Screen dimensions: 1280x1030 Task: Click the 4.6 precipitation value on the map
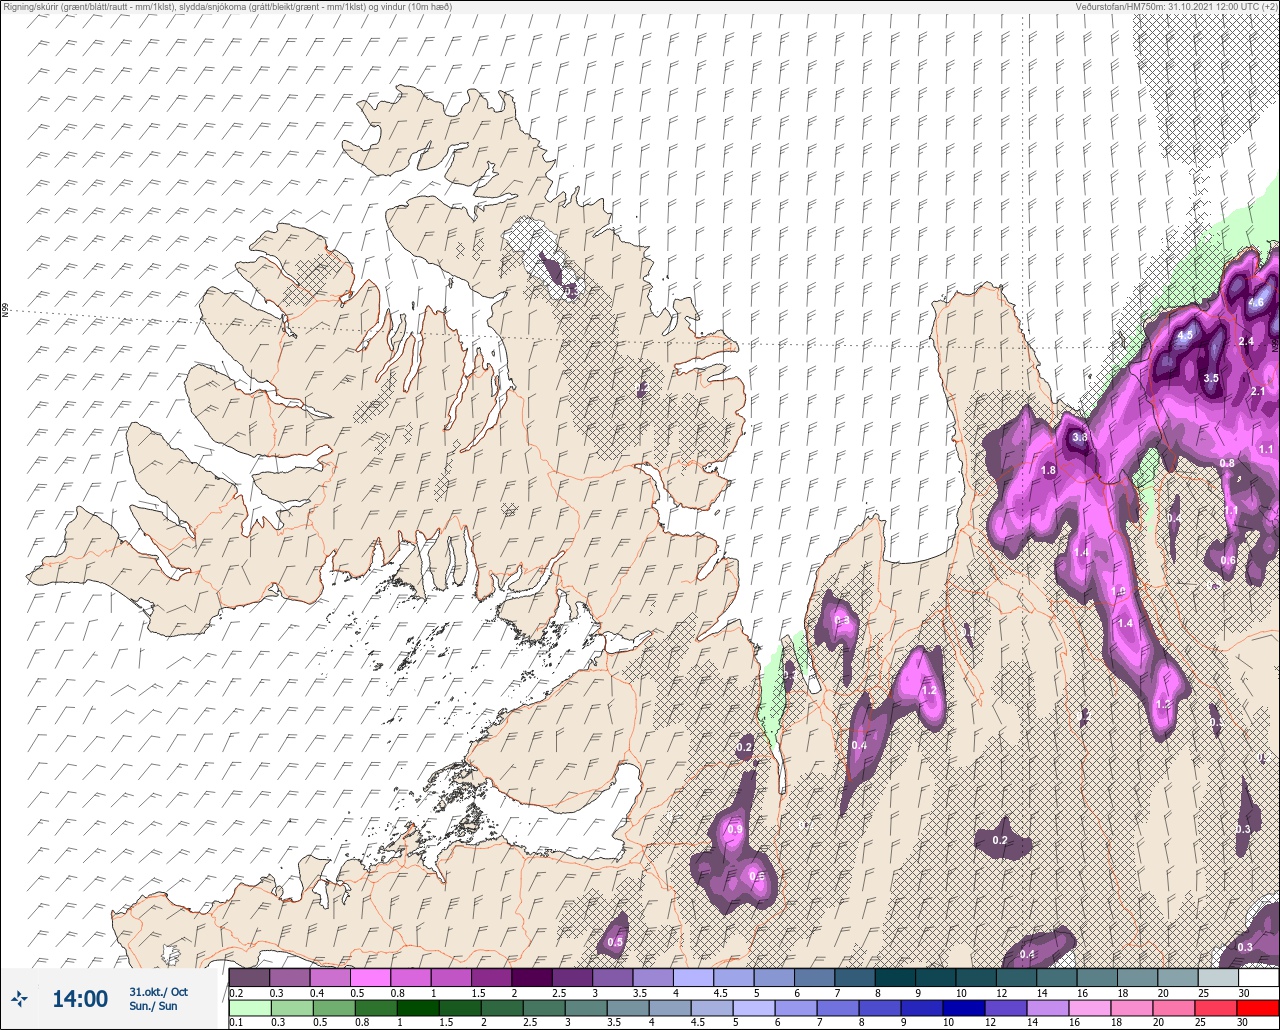click(x=1256, y=302)
